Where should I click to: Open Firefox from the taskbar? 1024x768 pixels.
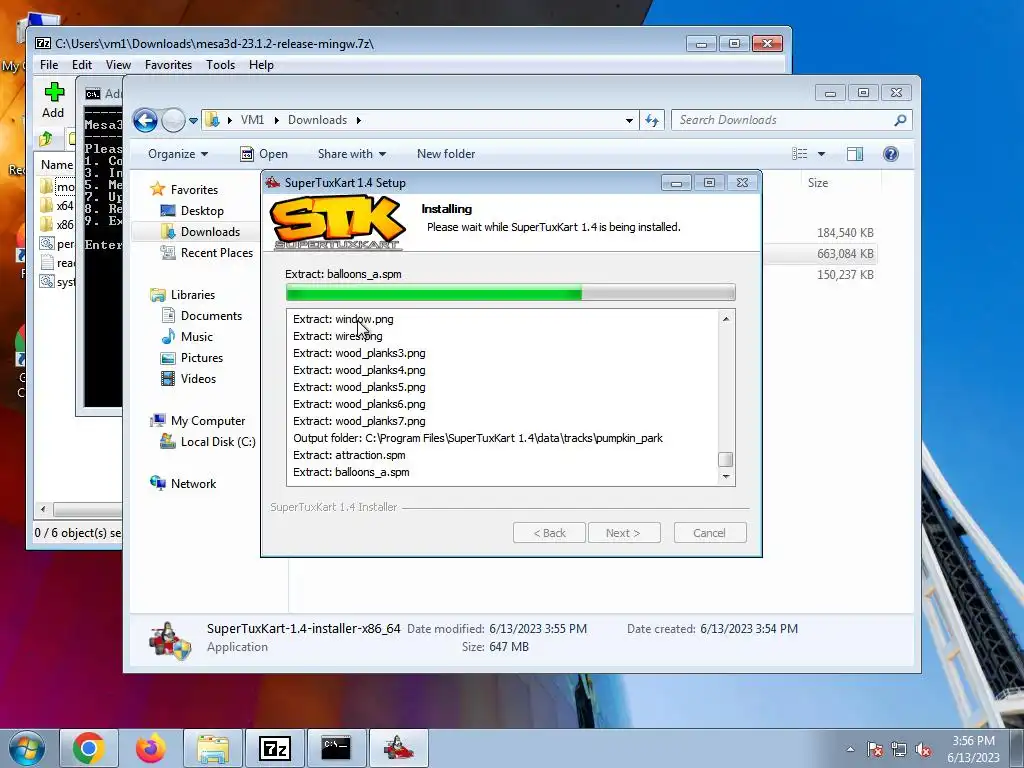point(151,748)
